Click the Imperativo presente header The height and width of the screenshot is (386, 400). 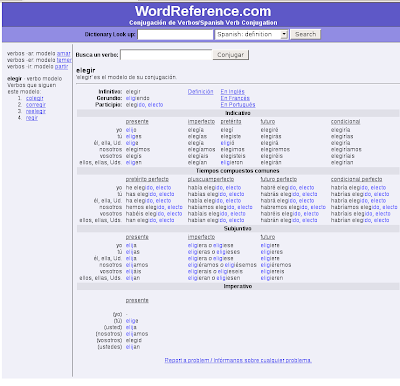click(137, 300)
